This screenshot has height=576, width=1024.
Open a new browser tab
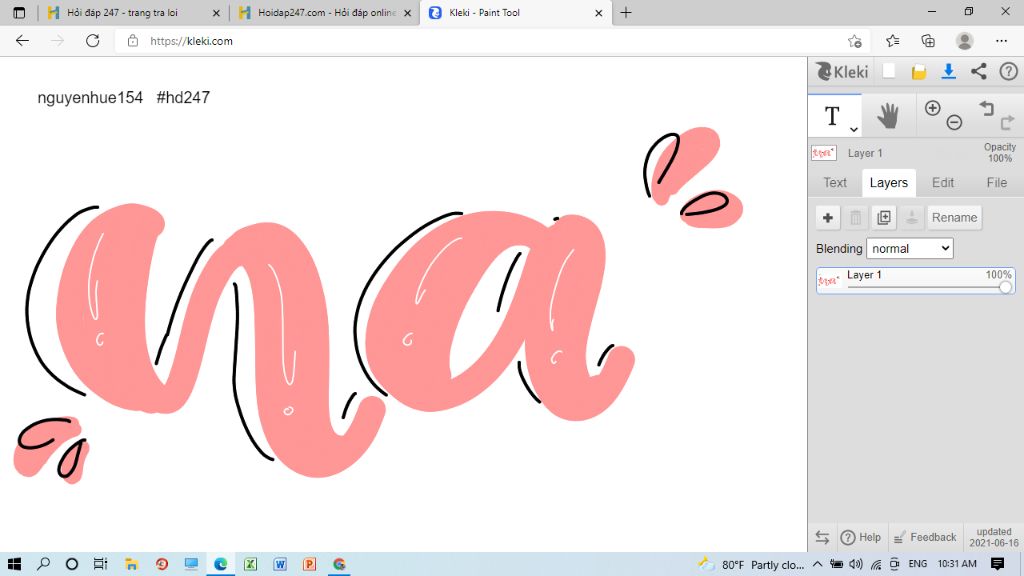click(626, 12)
